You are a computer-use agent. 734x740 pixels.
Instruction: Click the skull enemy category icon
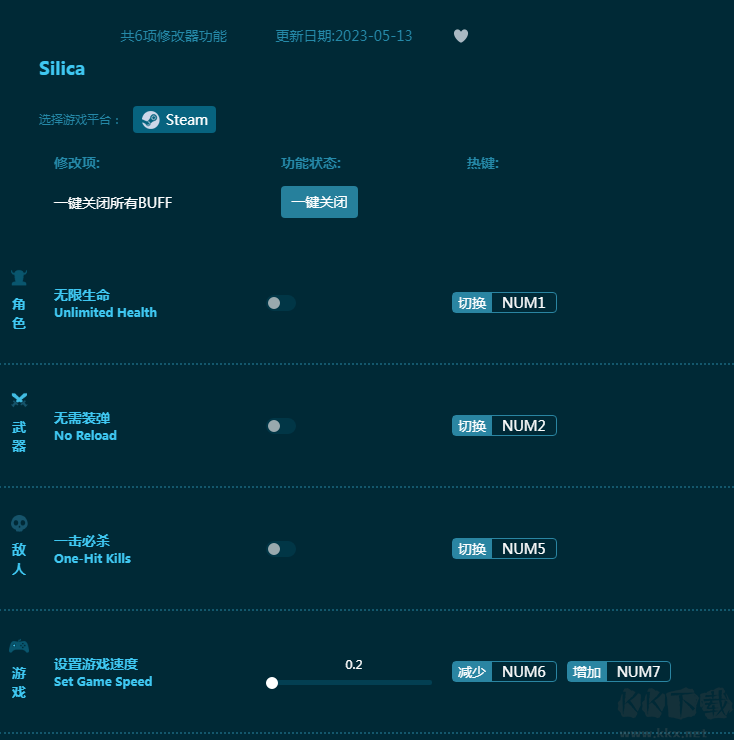(x=19, y=524)
